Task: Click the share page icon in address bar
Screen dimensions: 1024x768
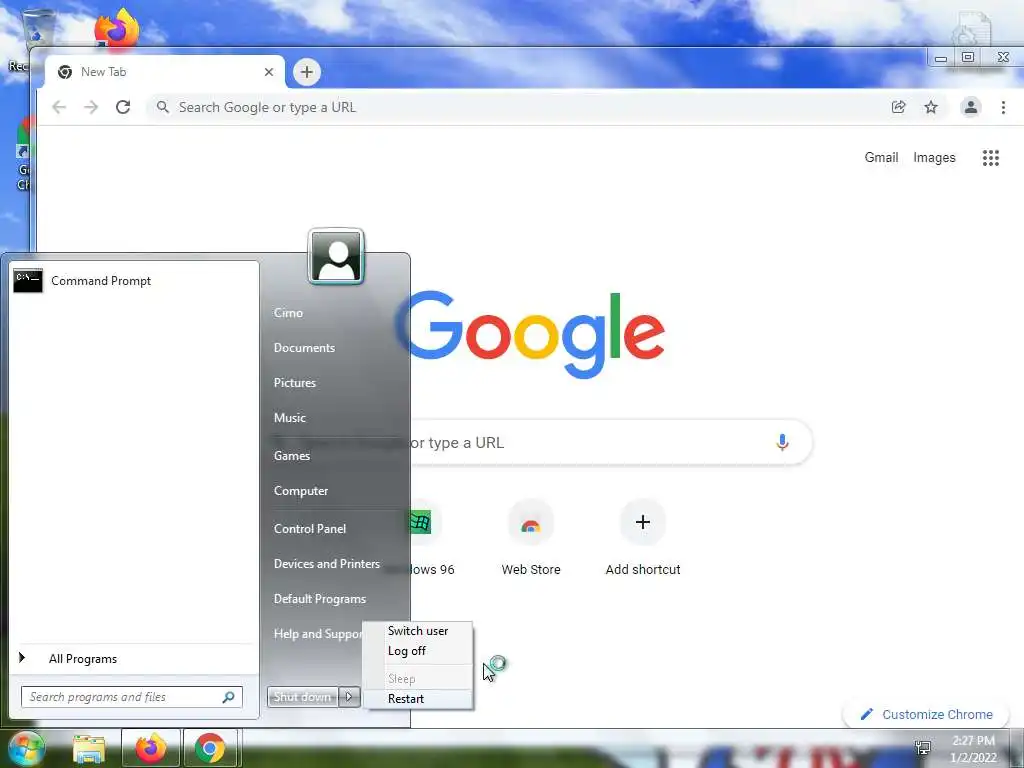Action: tap(899, 107)
